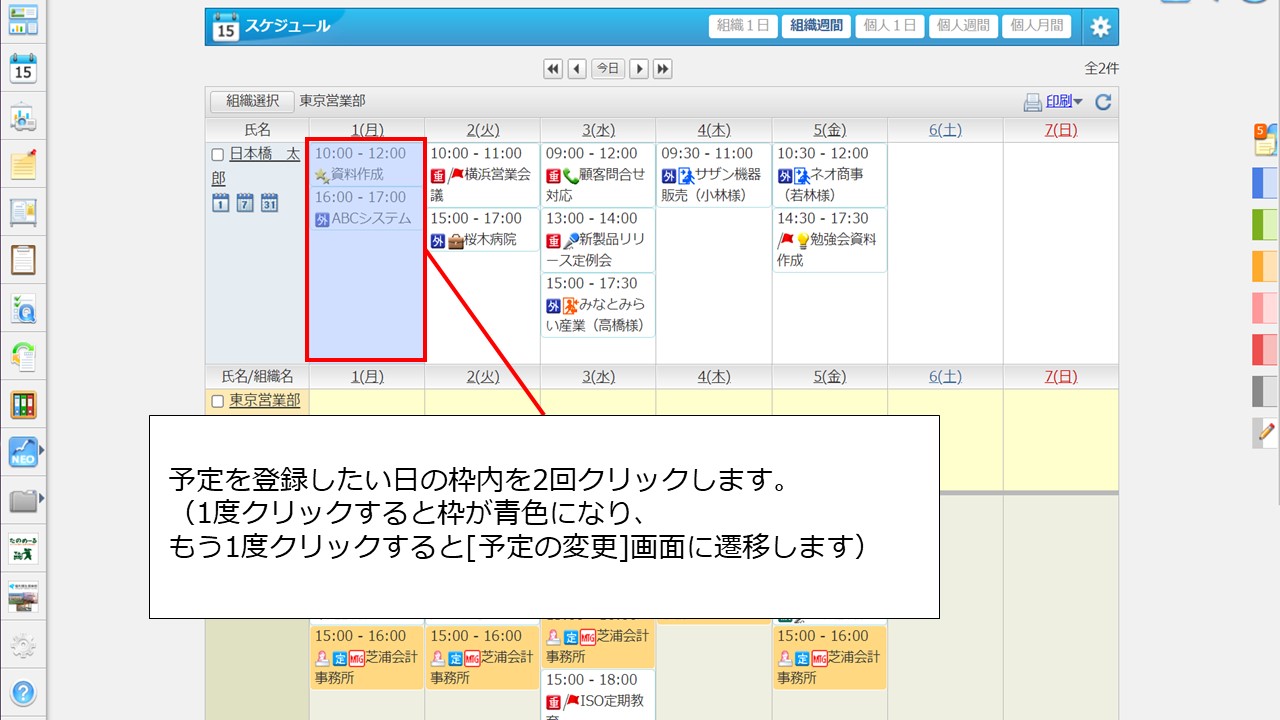Screen dimensions: 1280x720
Task: Expand the folder icon submenu in sidebar
Action: 23,499
